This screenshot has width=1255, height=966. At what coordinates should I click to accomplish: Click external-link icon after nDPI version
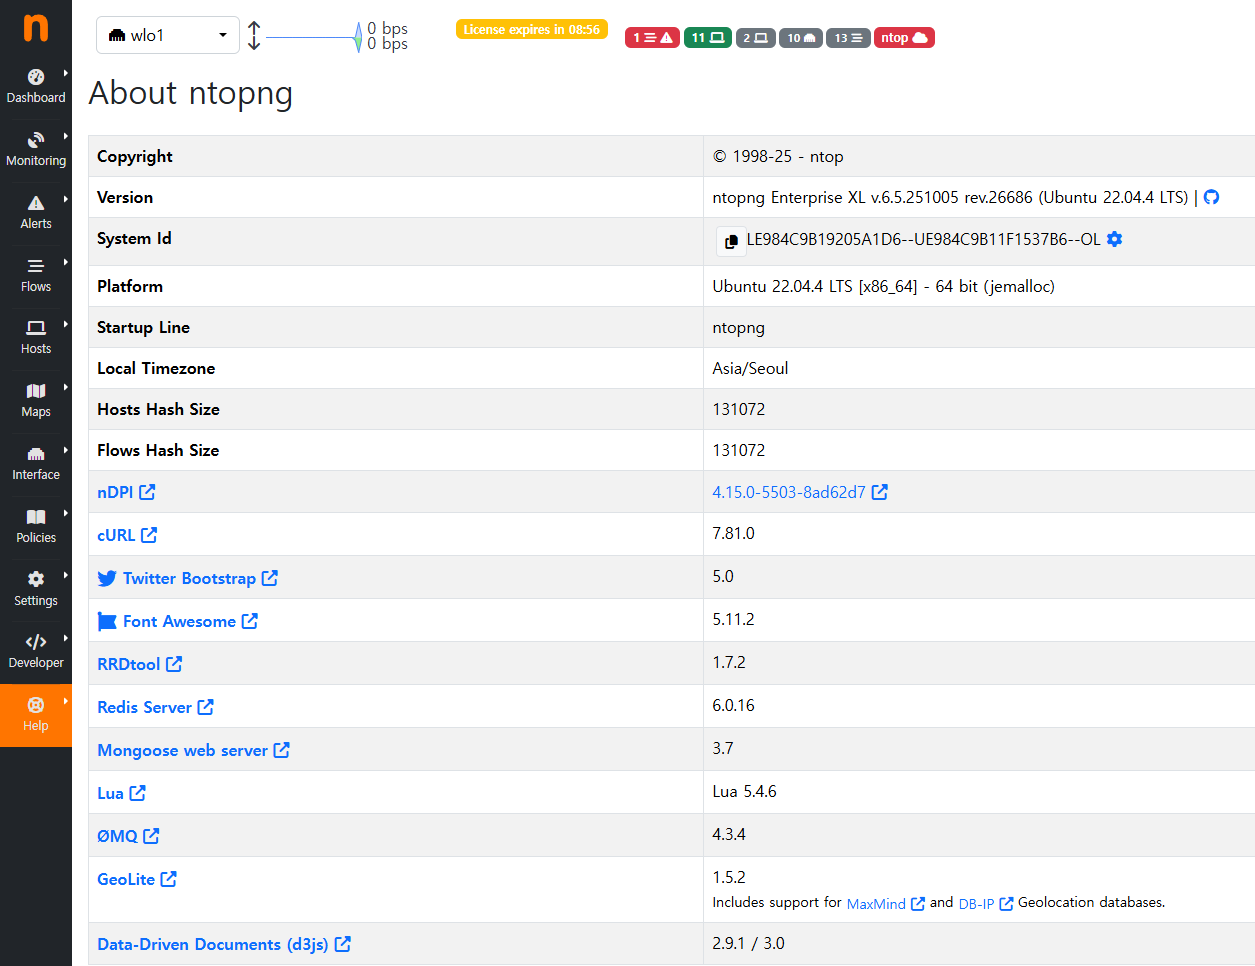(x=880, y=492)
